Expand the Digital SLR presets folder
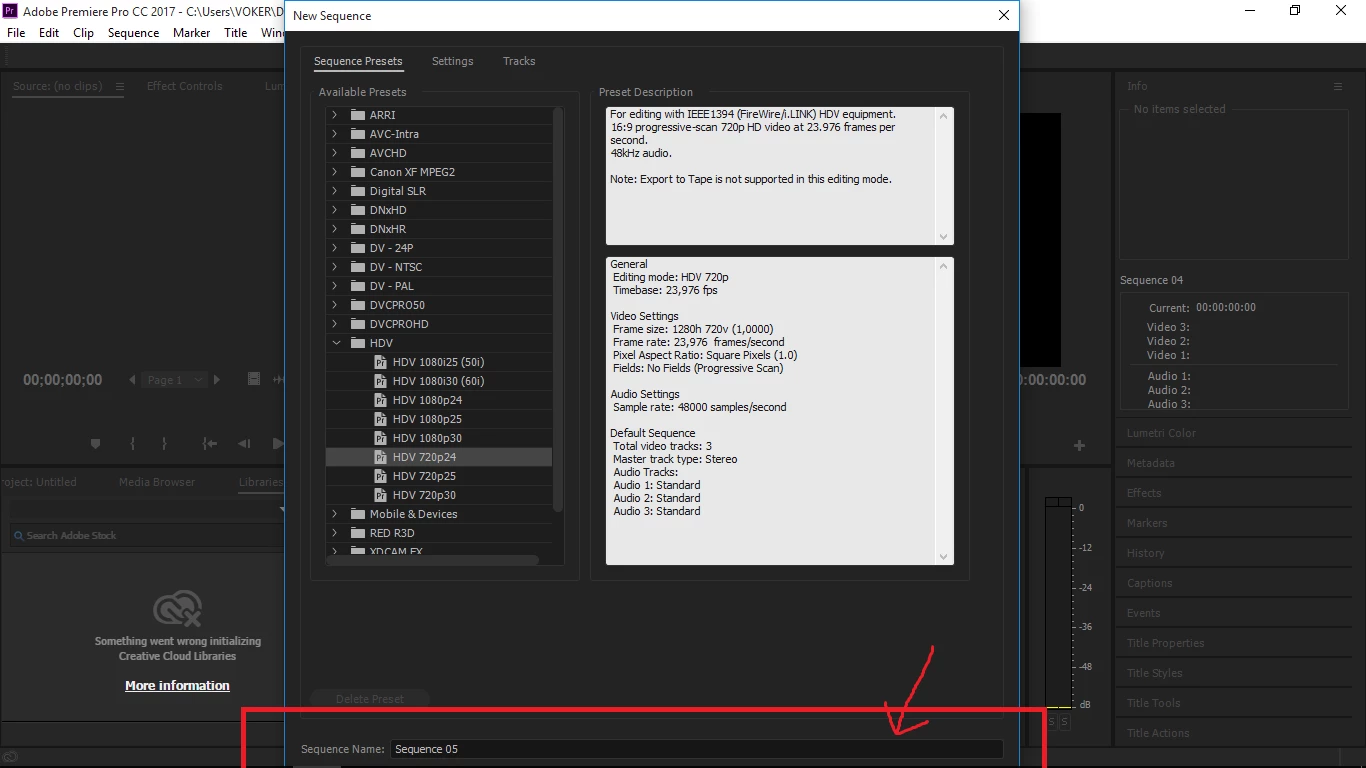Viewport: 1366px width, 768px height. (335, 191)
